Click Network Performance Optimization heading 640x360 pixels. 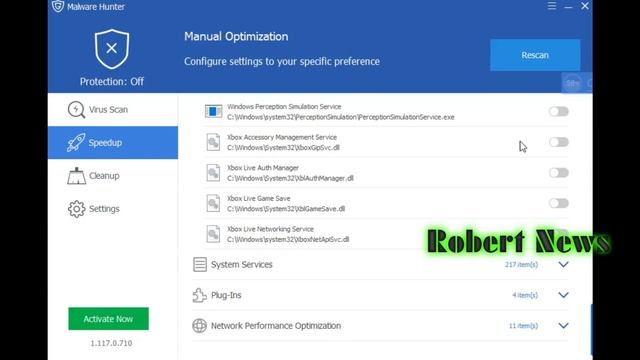click(276, 326)
